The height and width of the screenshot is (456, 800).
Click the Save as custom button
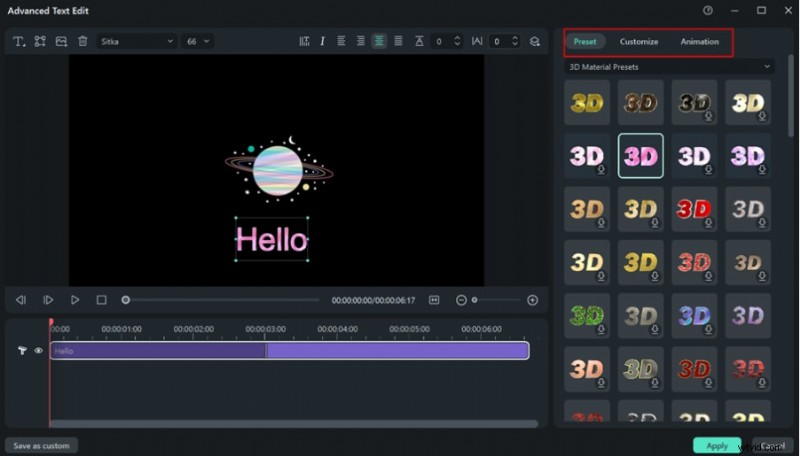pos(41,445)
